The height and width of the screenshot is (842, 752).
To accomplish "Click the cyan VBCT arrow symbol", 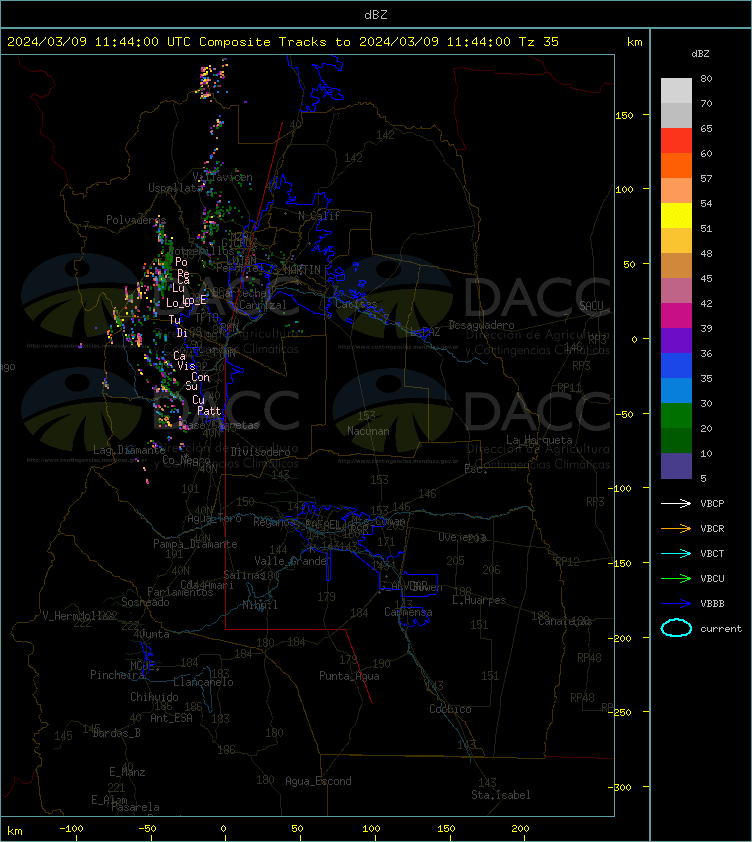I will click(x=676, y=553).
